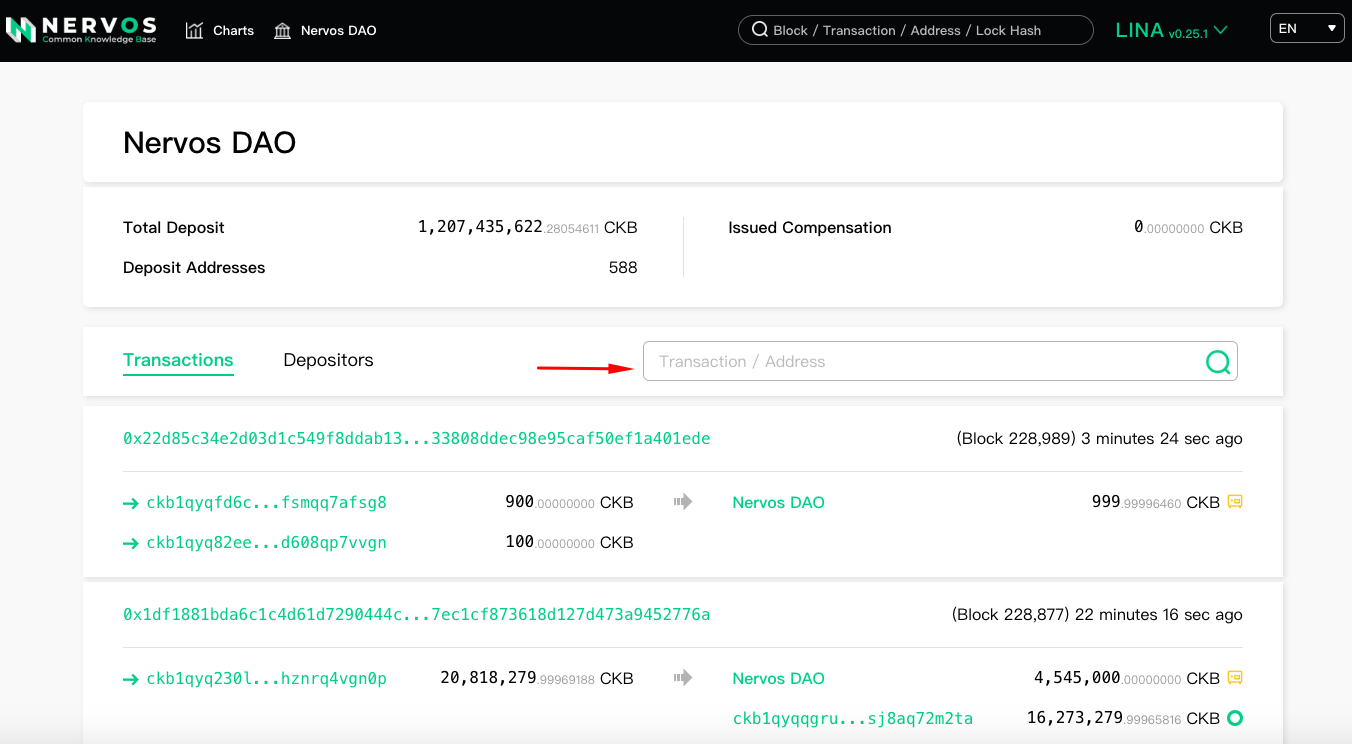Switch to the Depositors tab

(328, 360)
